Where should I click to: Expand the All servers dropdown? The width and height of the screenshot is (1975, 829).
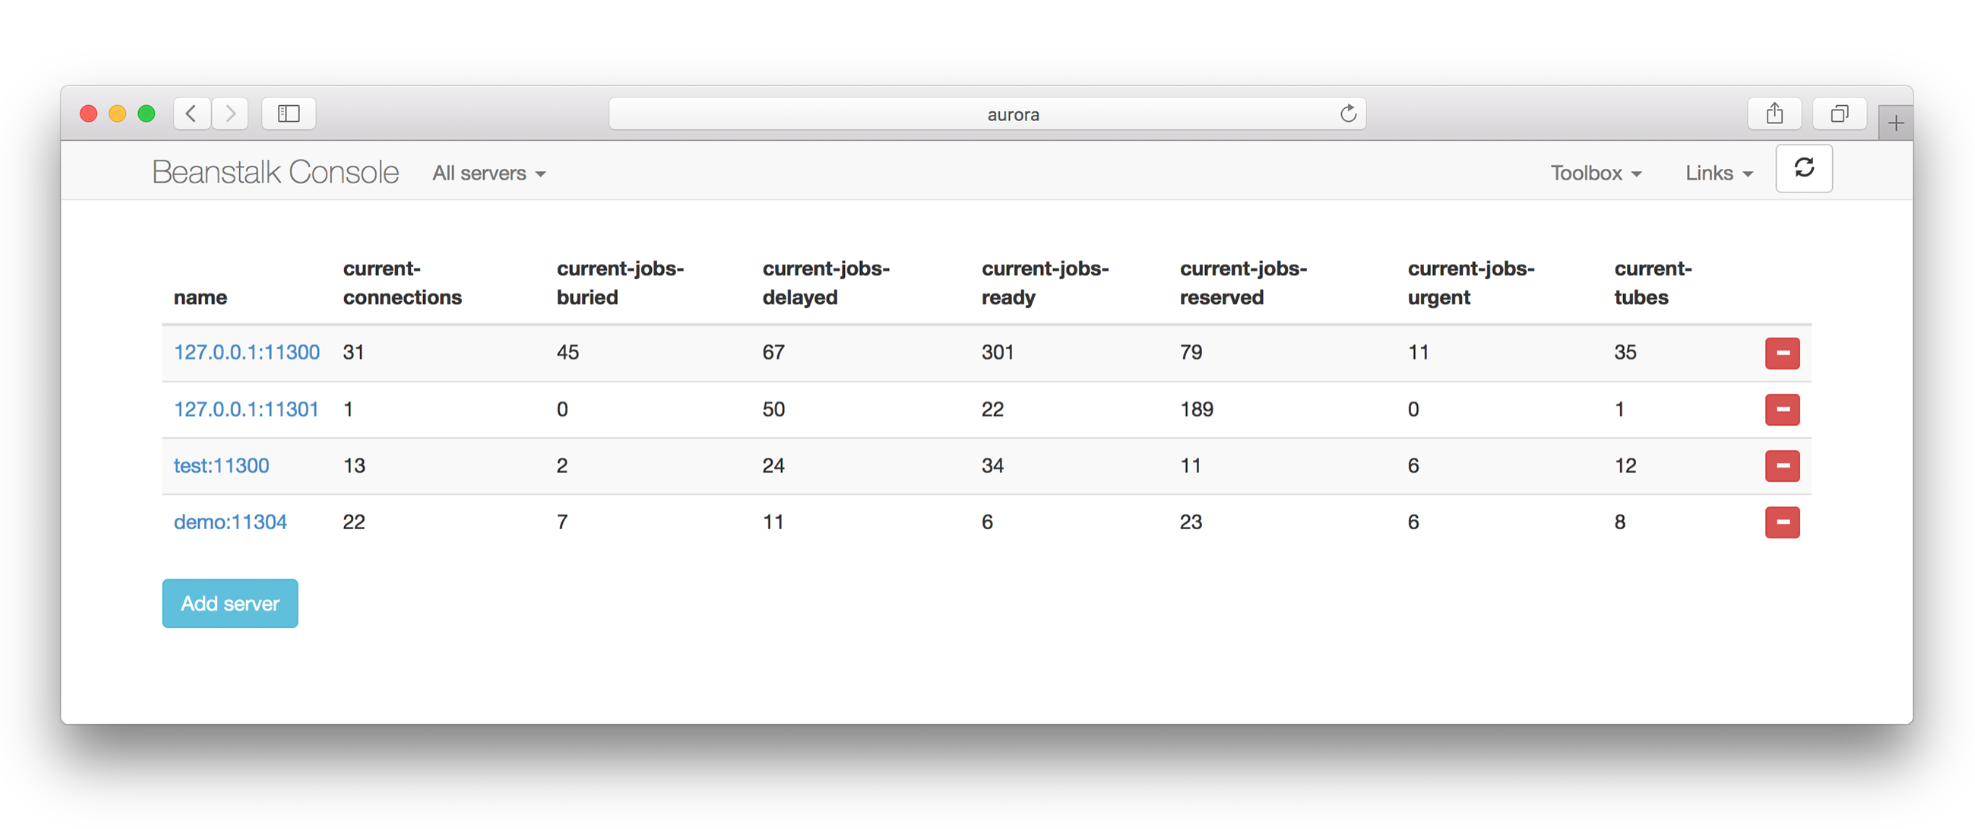(x=489, y=173)
